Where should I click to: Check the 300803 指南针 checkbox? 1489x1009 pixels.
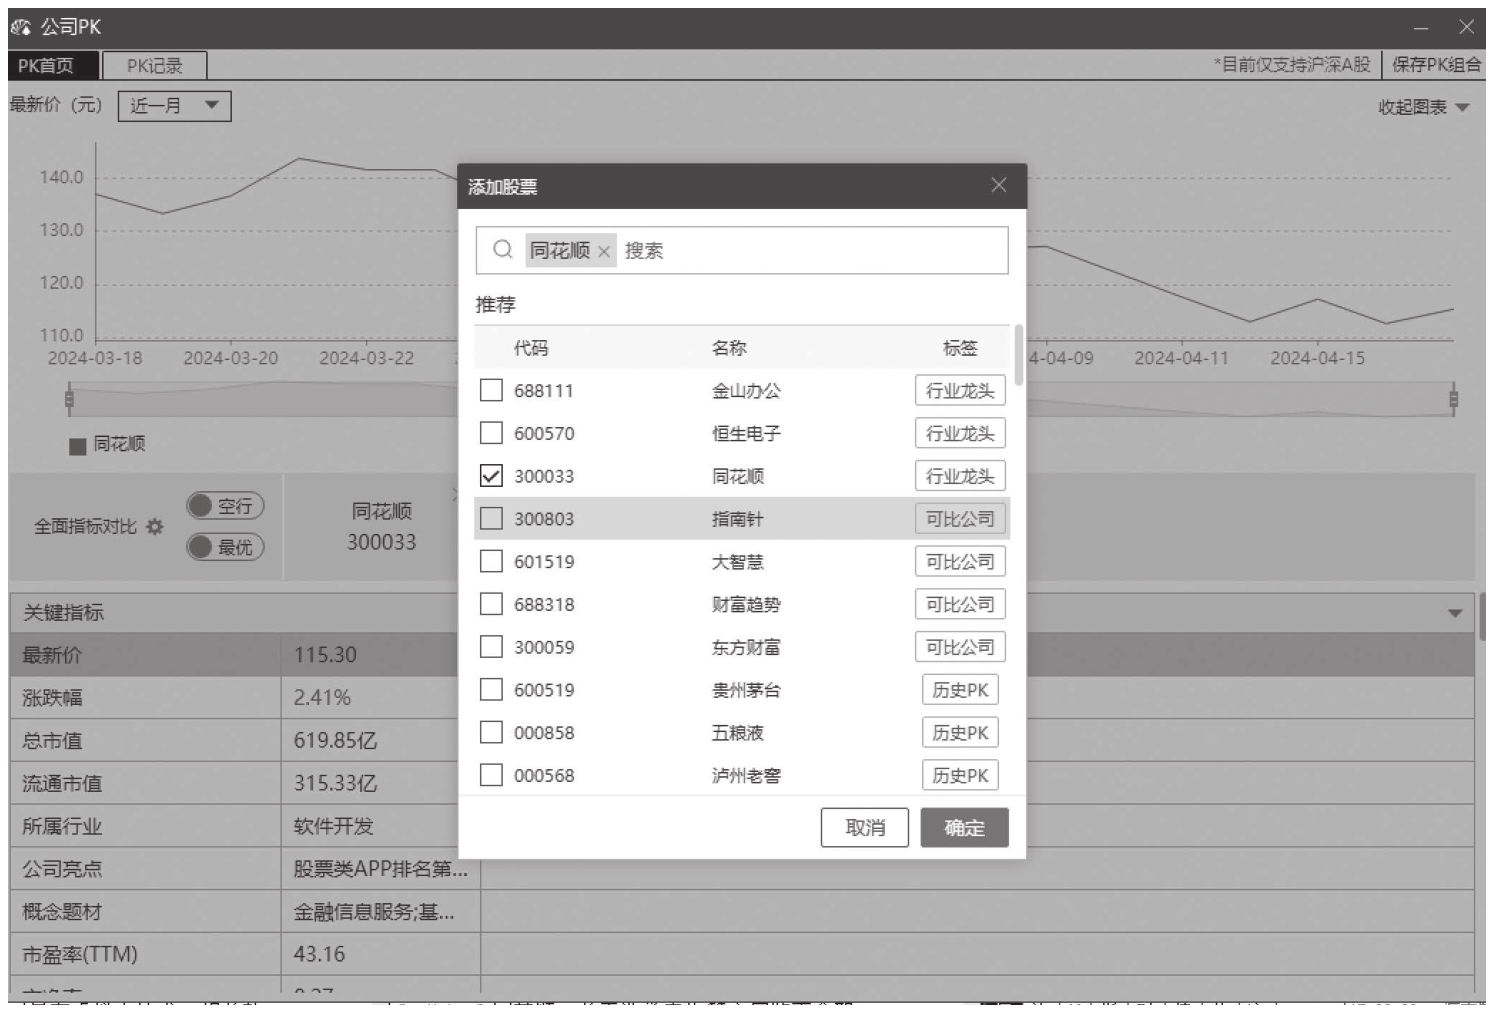coord(491,518)
